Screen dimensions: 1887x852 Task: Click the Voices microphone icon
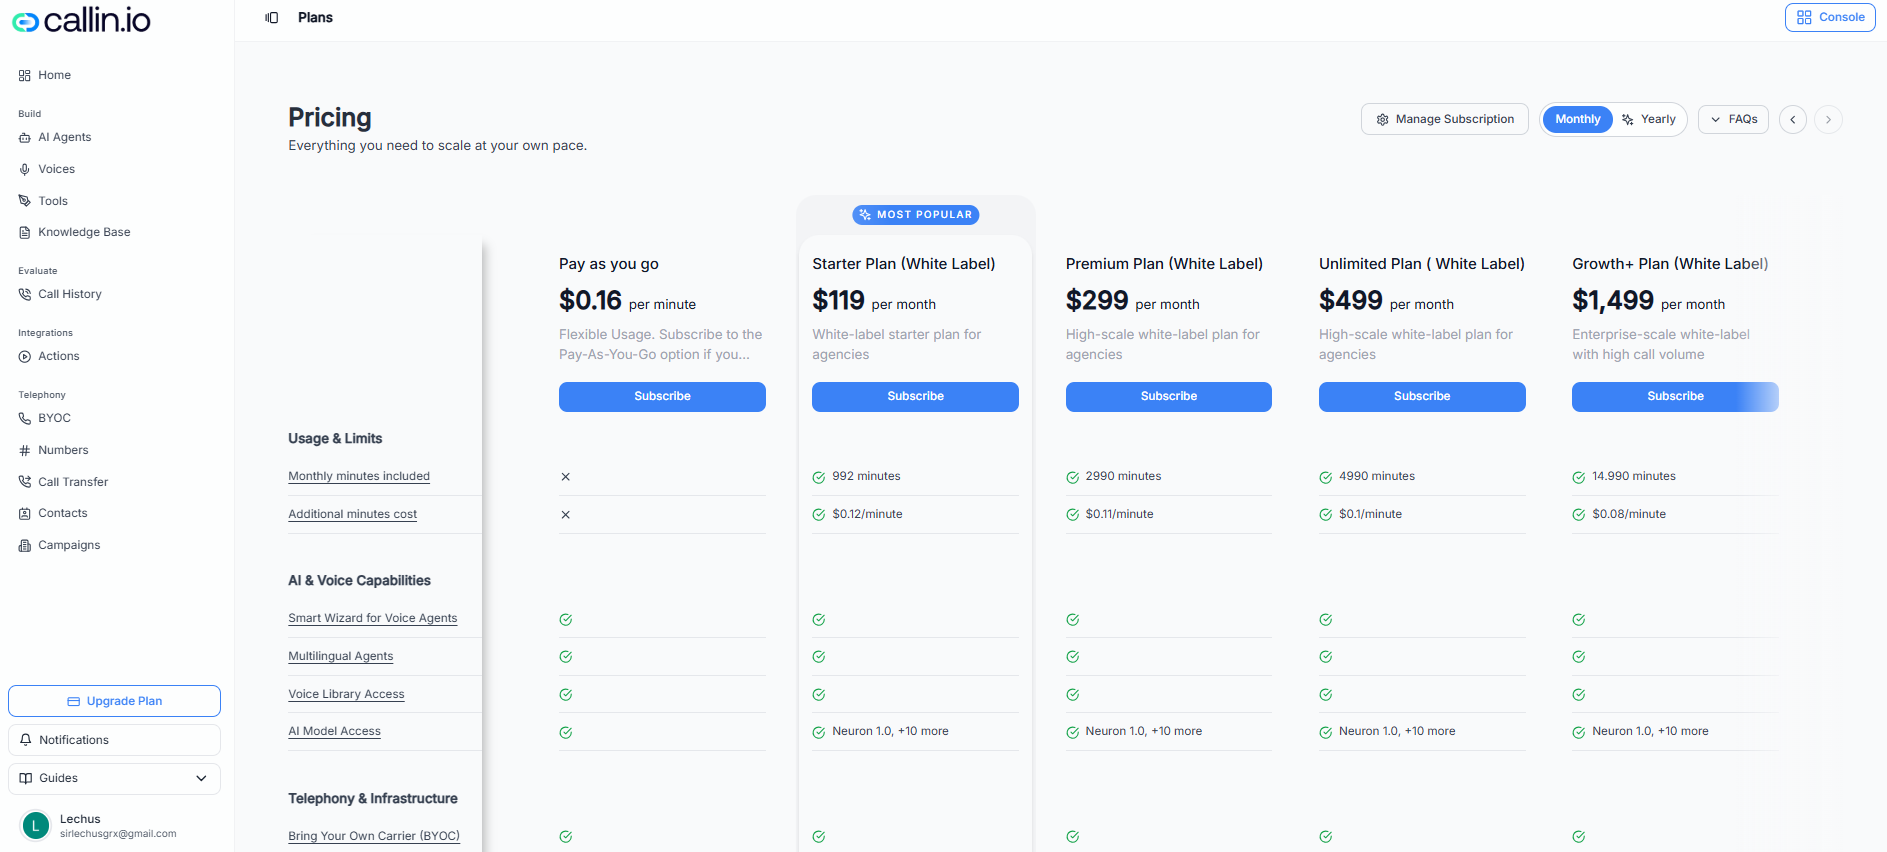(25, 169)
